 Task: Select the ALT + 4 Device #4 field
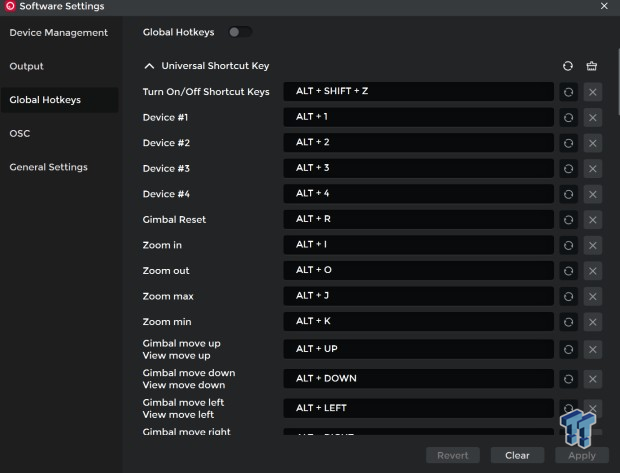coord(418,193)
